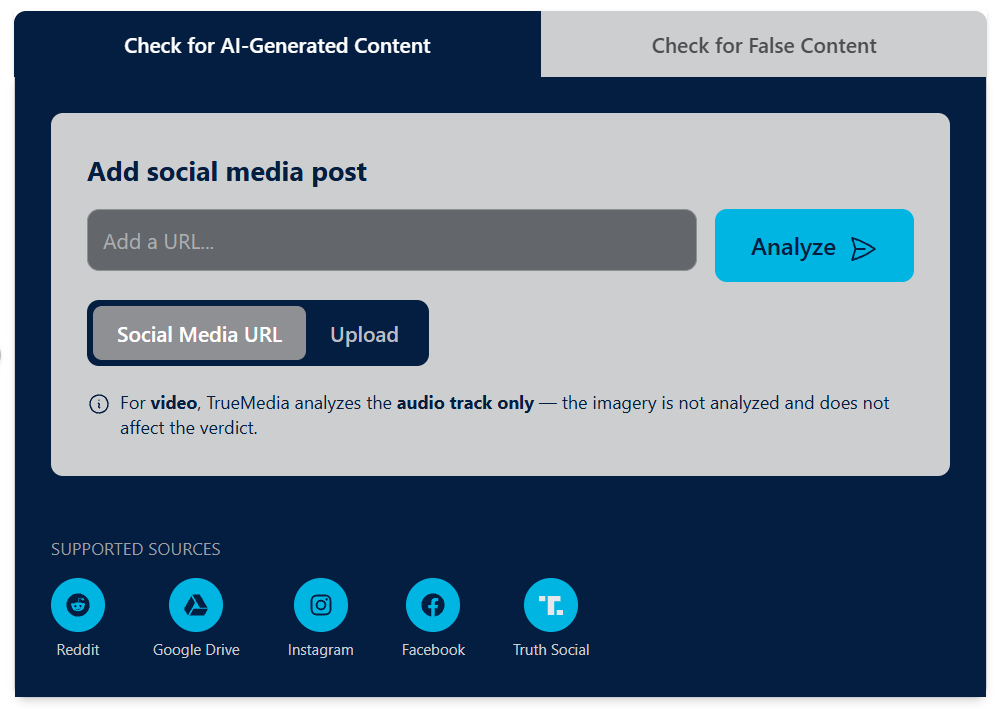Click the Truth Social text label
Screen dimensions: 996x709
coord(551,650)
